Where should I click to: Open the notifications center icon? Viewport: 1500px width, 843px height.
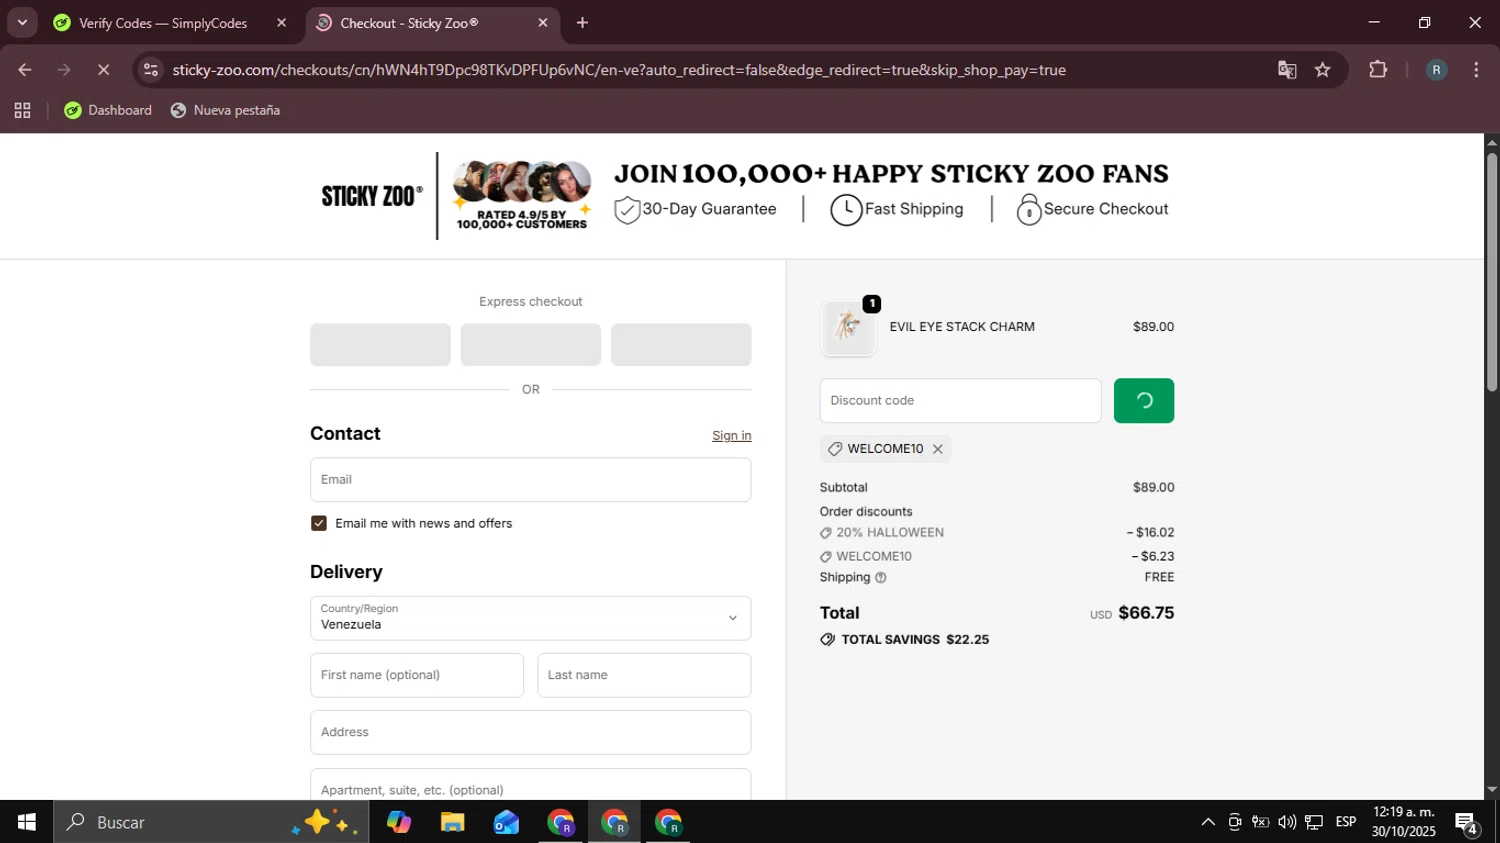tap(1467, 823)
